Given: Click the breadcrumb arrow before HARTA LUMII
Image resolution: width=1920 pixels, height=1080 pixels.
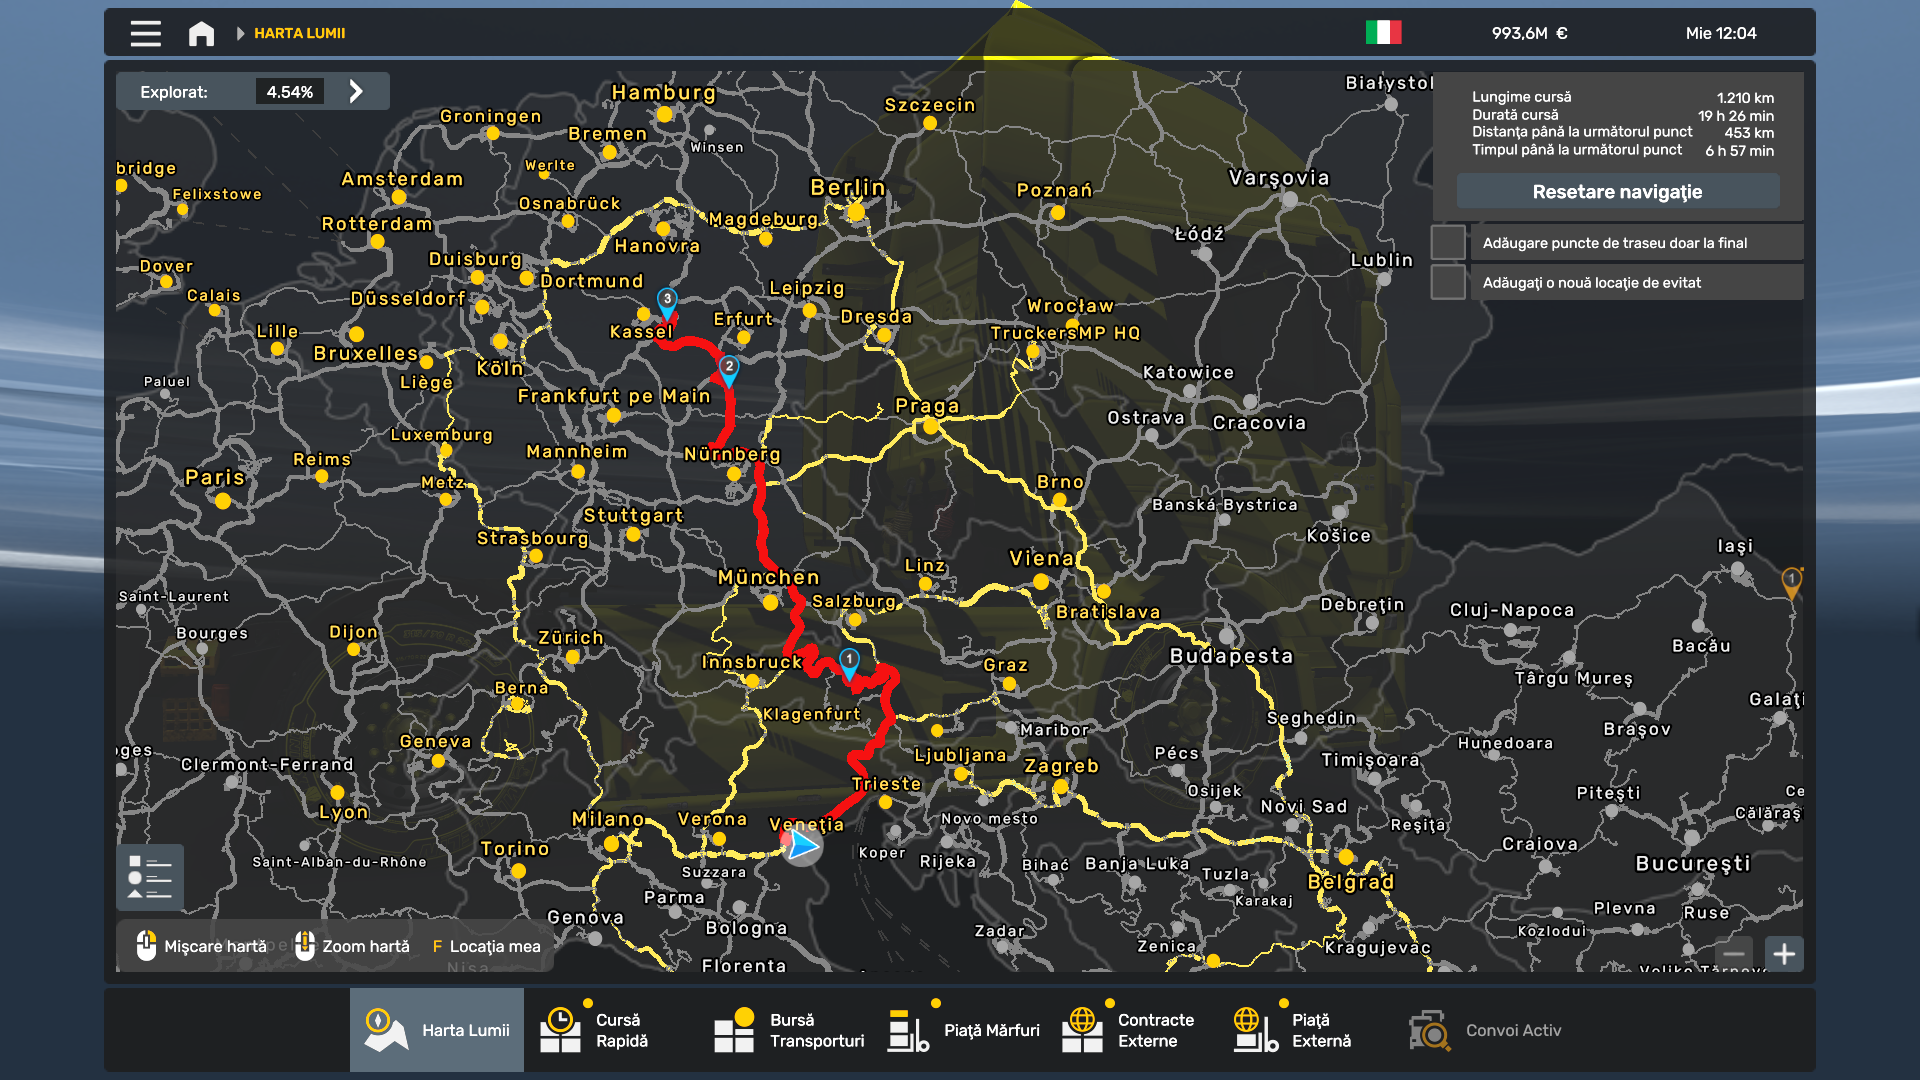Looking at the screenshot, I should 240,33.
